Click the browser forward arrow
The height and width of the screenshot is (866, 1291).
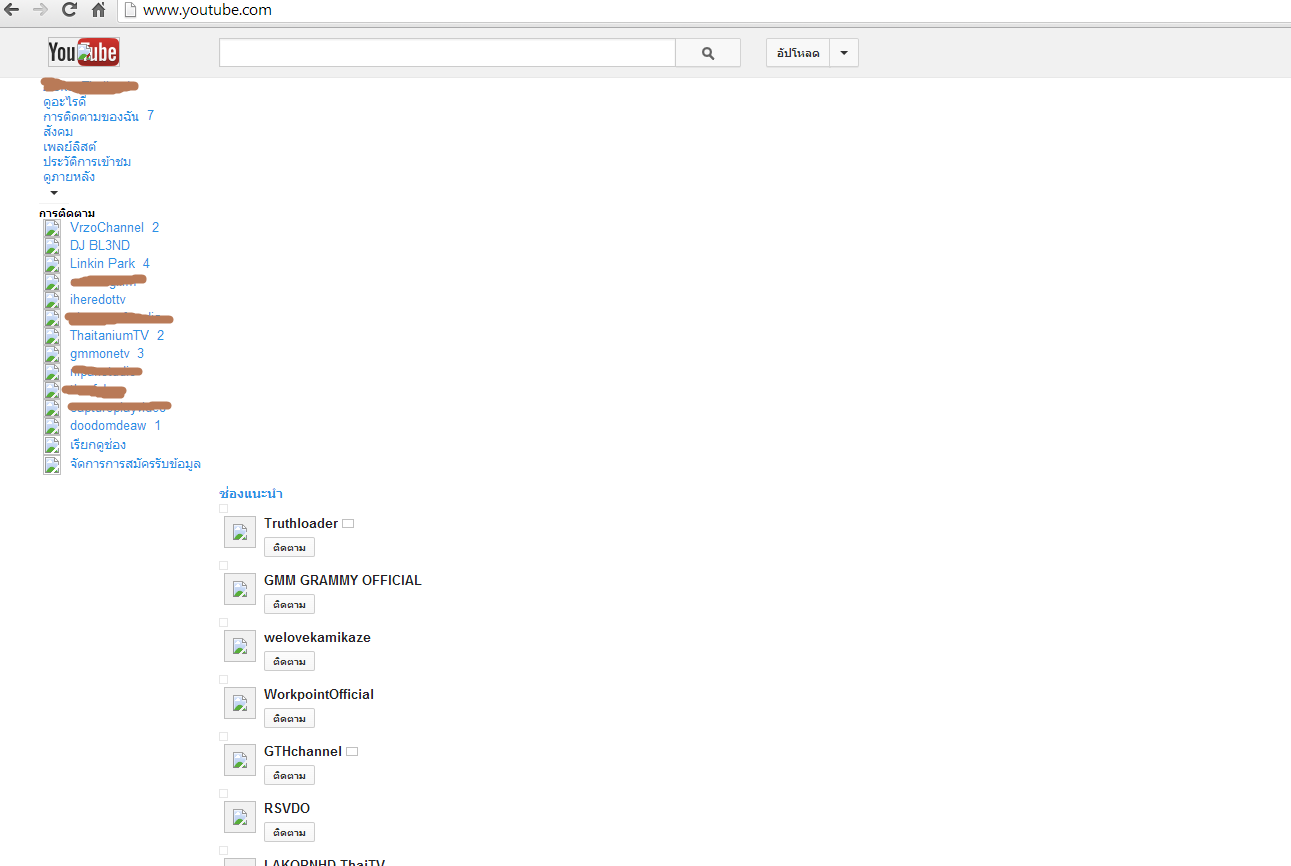pyautogui.click(x=40, y=10)
